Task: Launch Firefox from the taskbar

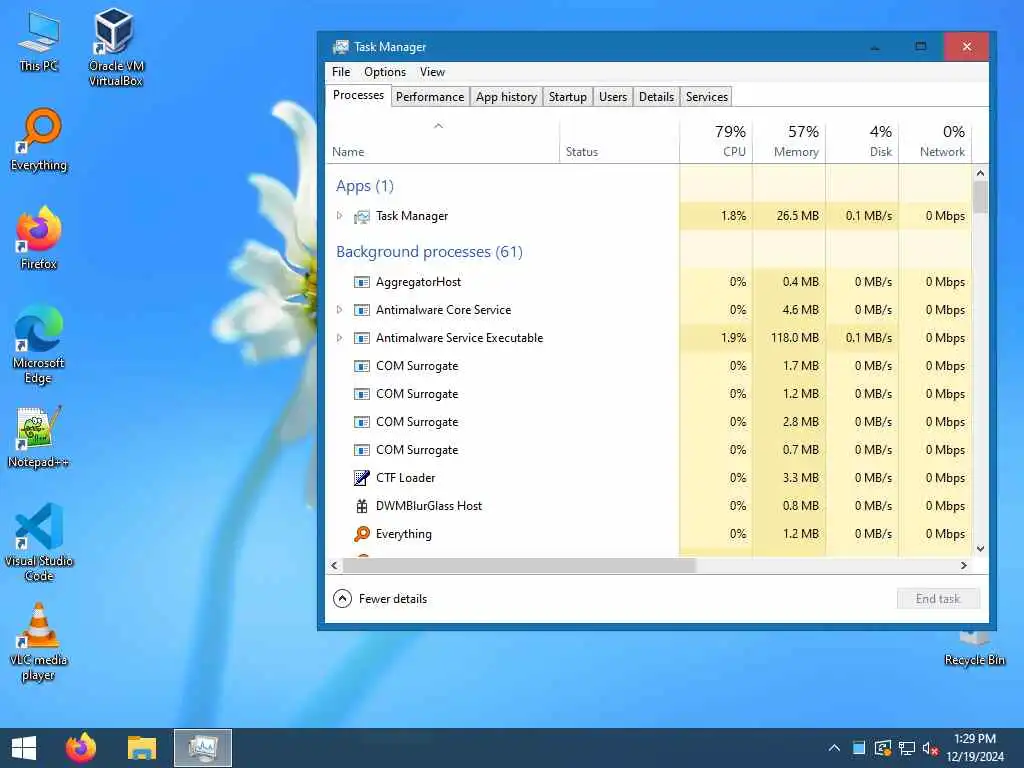Action: 81,748
